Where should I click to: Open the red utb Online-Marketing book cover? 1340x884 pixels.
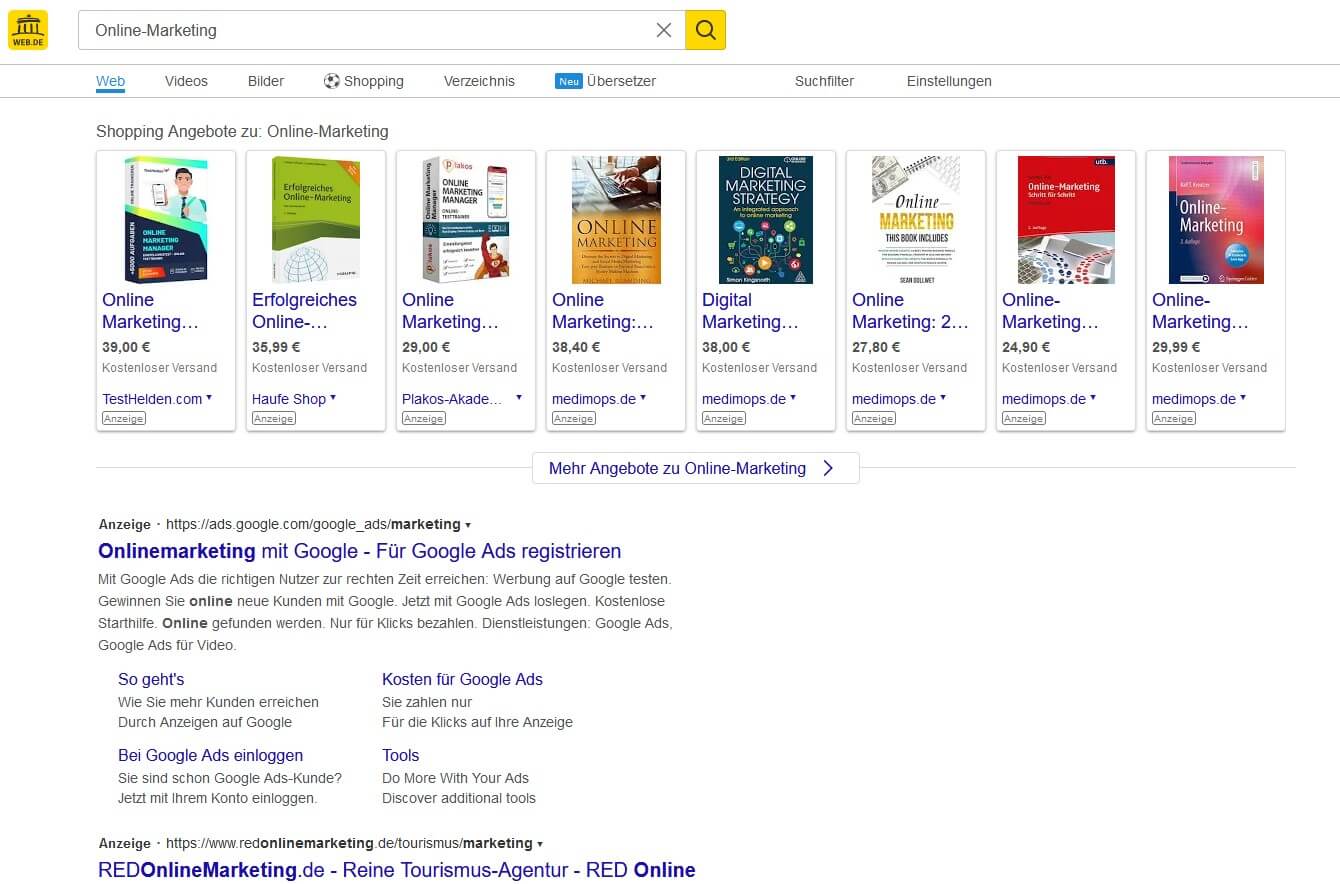(x=1066, y=220)
